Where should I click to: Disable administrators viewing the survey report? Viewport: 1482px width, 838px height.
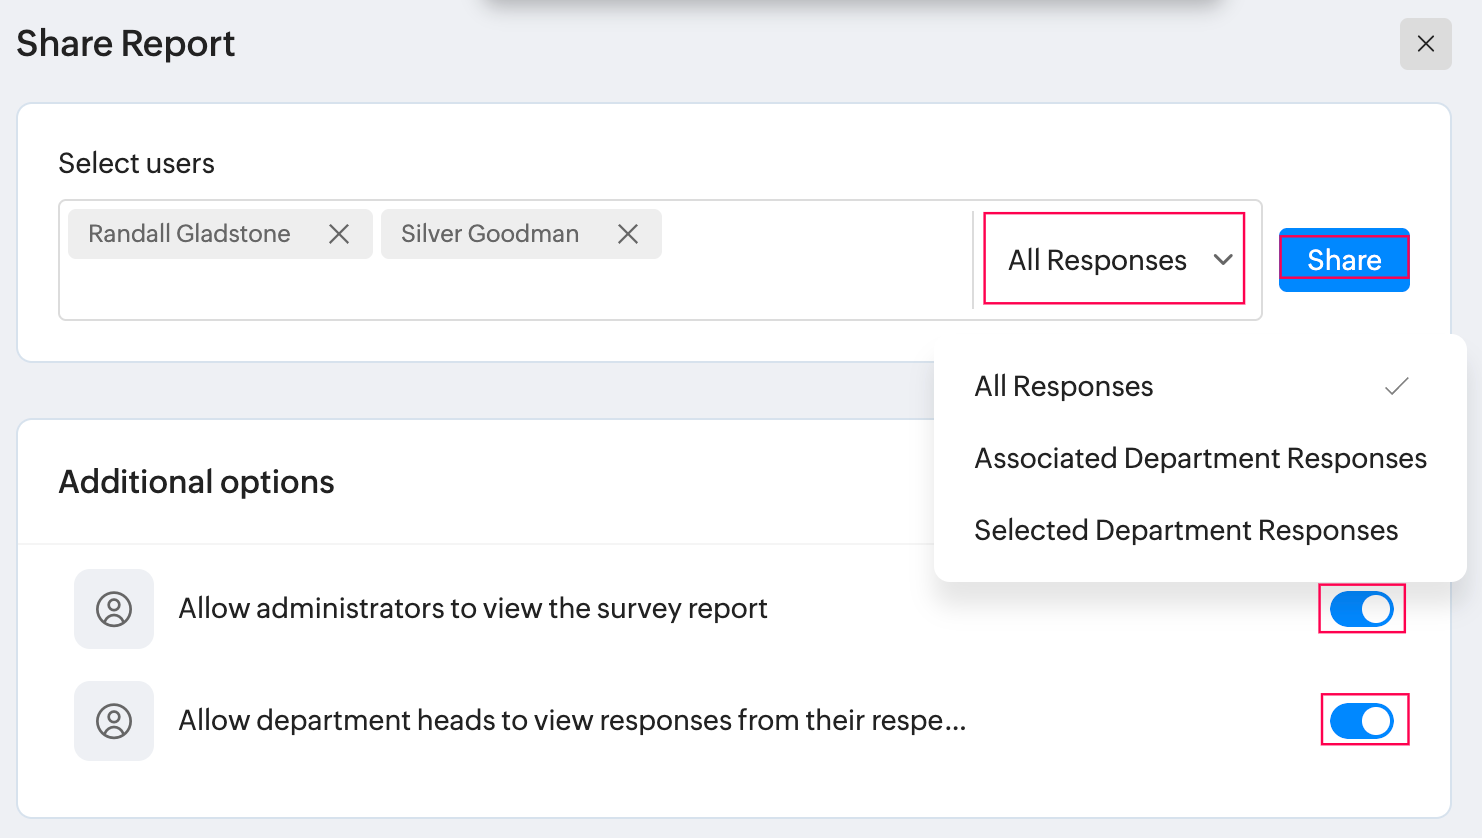coord(1361,609)
